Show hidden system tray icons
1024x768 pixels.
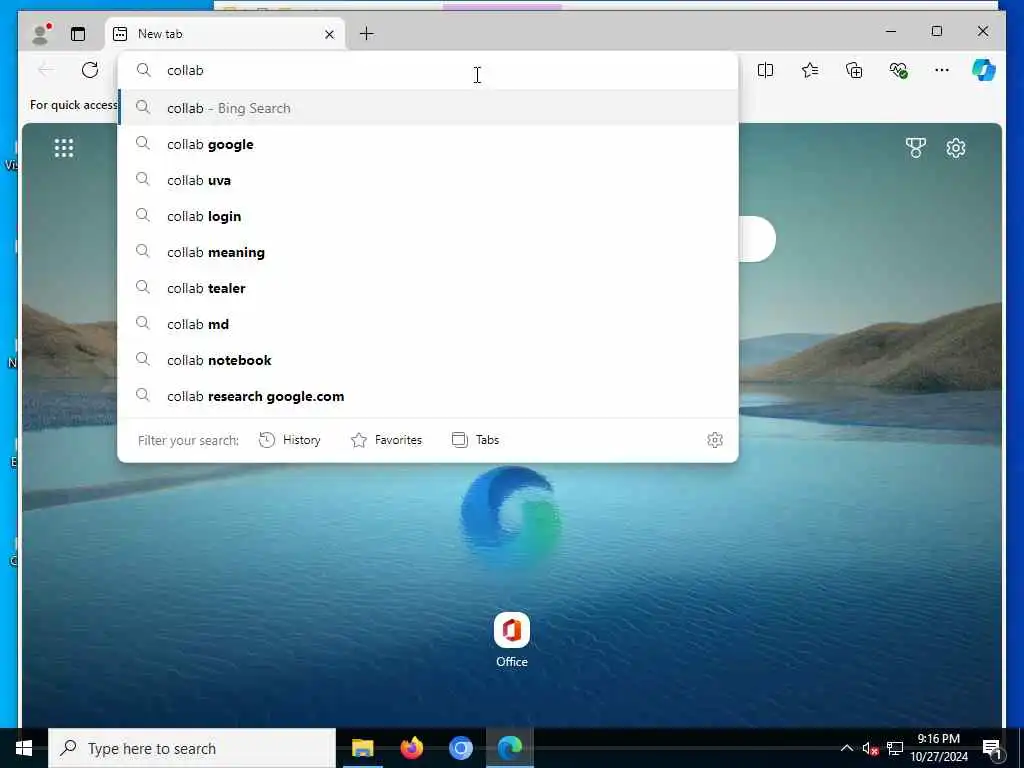click(x=846, y=748)
